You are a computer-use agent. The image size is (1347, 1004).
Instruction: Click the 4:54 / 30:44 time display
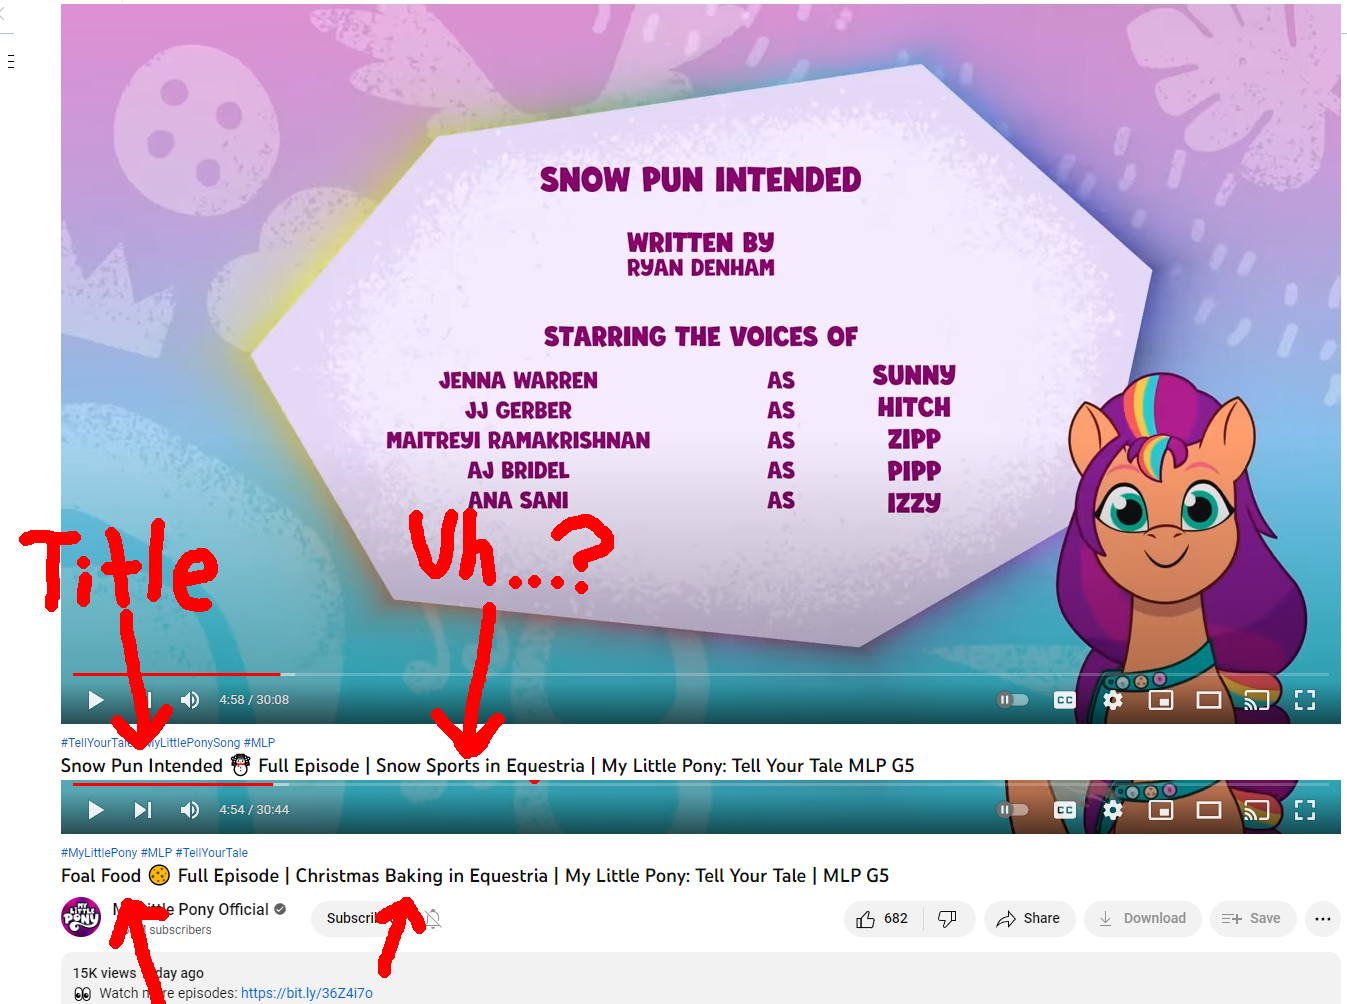[254, 810]
